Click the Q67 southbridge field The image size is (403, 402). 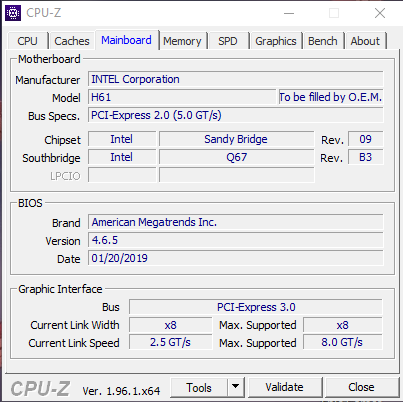point(236,157)
